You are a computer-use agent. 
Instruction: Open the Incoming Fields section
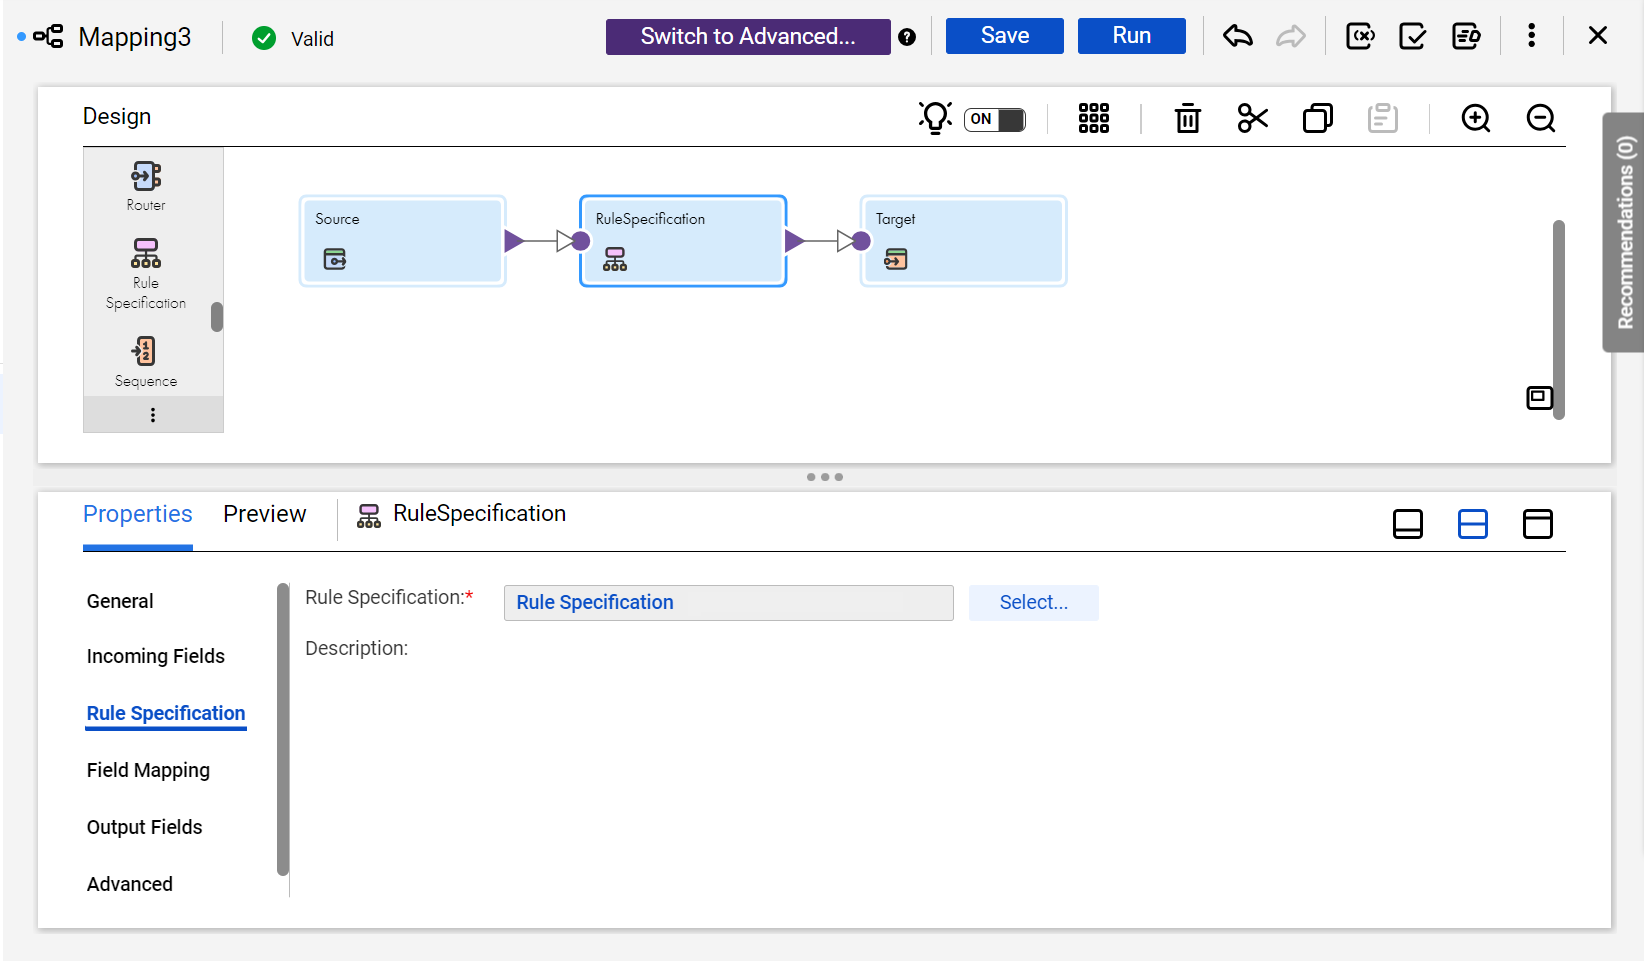point(156,656)
